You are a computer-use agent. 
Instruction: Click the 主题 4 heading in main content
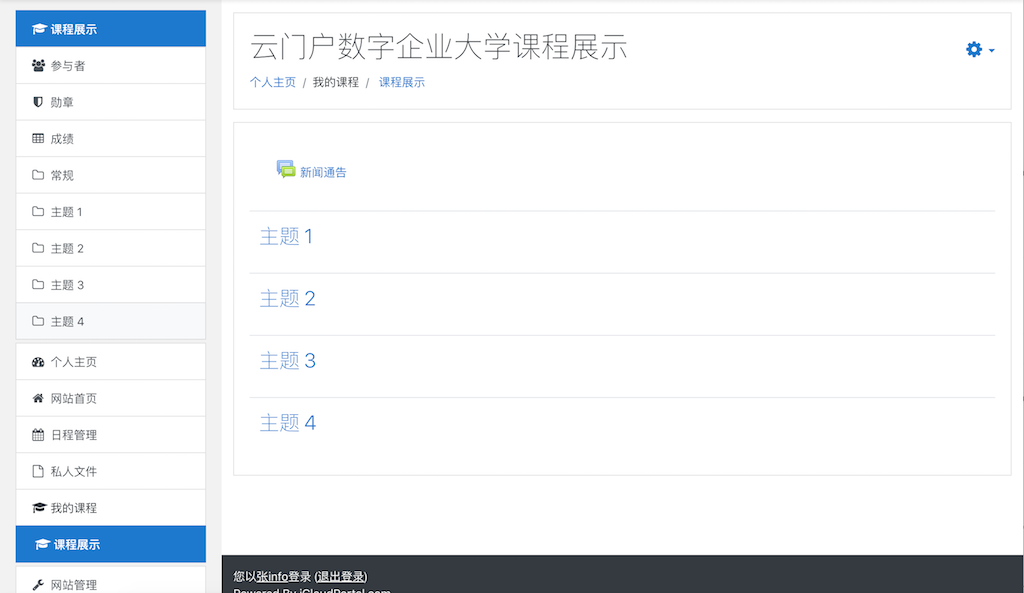pos(287,423)
